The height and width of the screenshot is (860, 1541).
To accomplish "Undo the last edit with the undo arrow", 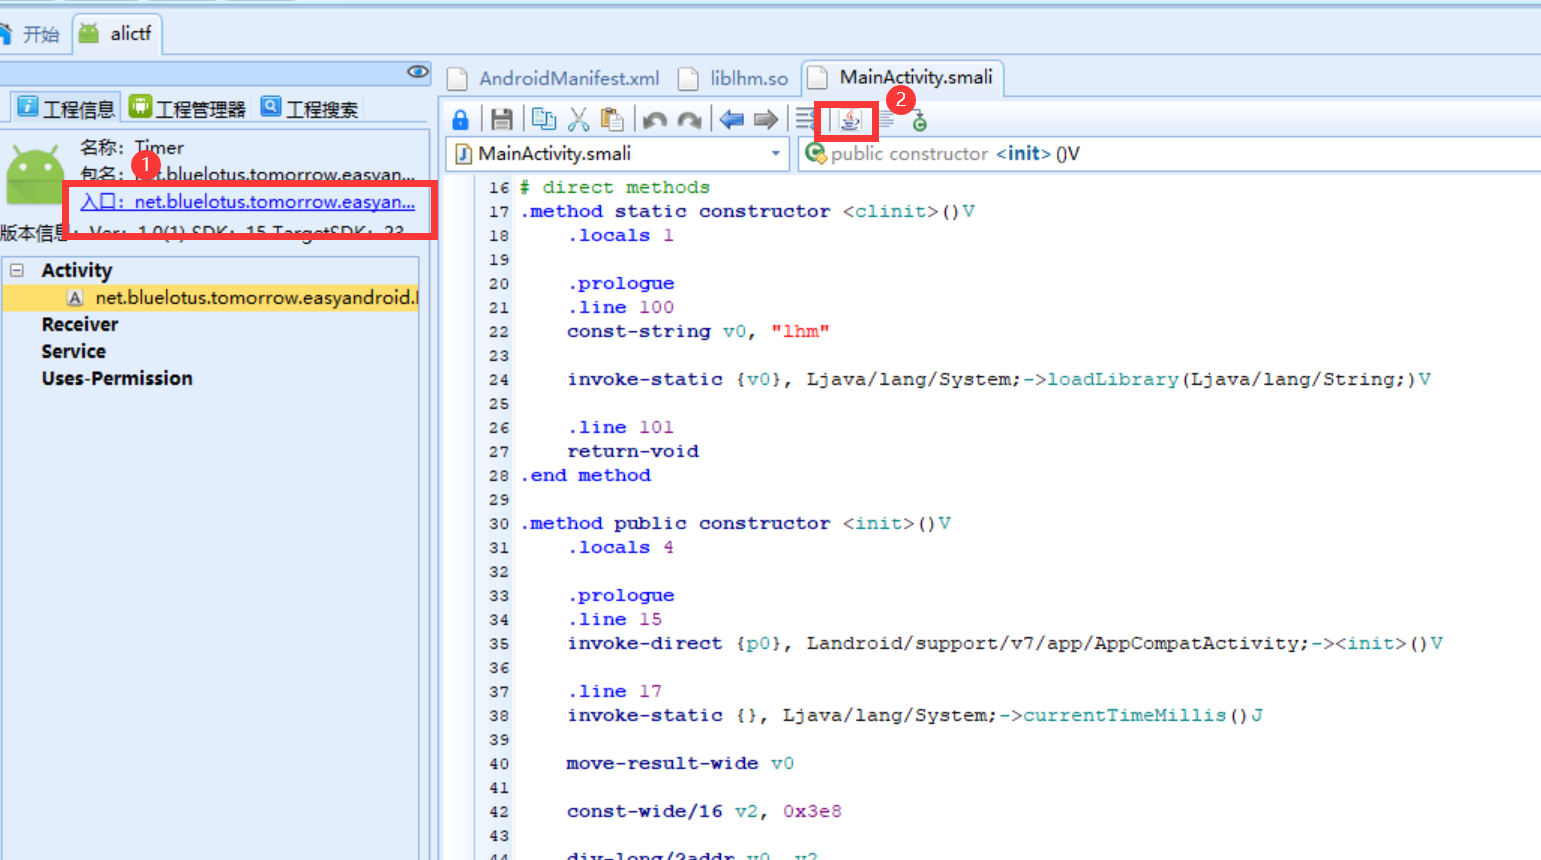I will coord(655,120).
